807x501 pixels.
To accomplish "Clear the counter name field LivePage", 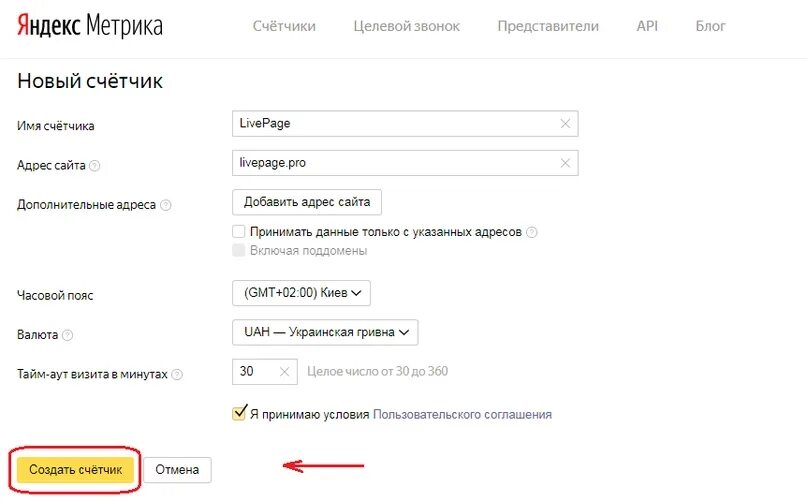I will point(565,124).
